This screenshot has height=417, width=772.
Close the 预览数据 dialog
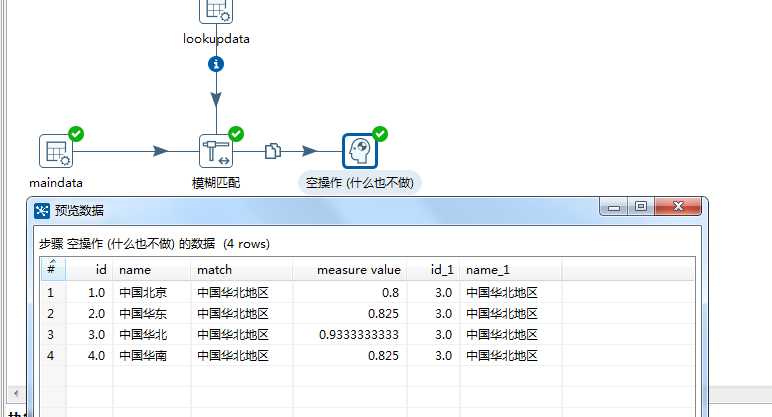[x=678, y=206]
